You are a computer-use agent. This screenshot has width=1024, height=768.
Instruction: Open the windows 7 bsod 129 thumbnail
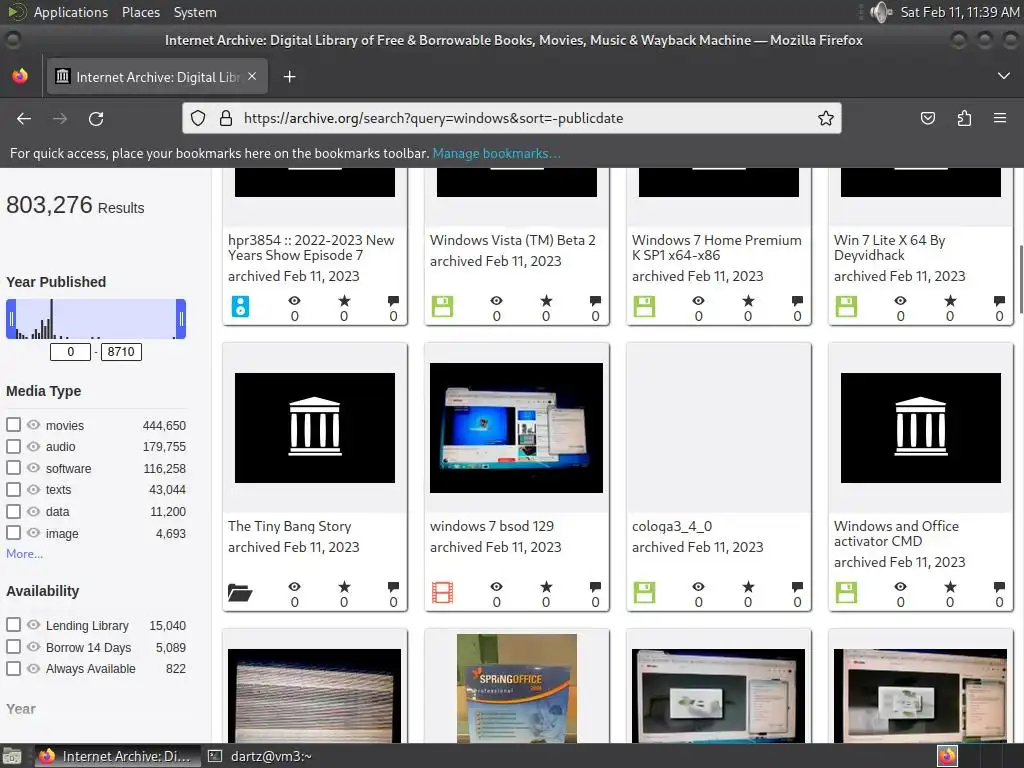(x=517, y=428)
